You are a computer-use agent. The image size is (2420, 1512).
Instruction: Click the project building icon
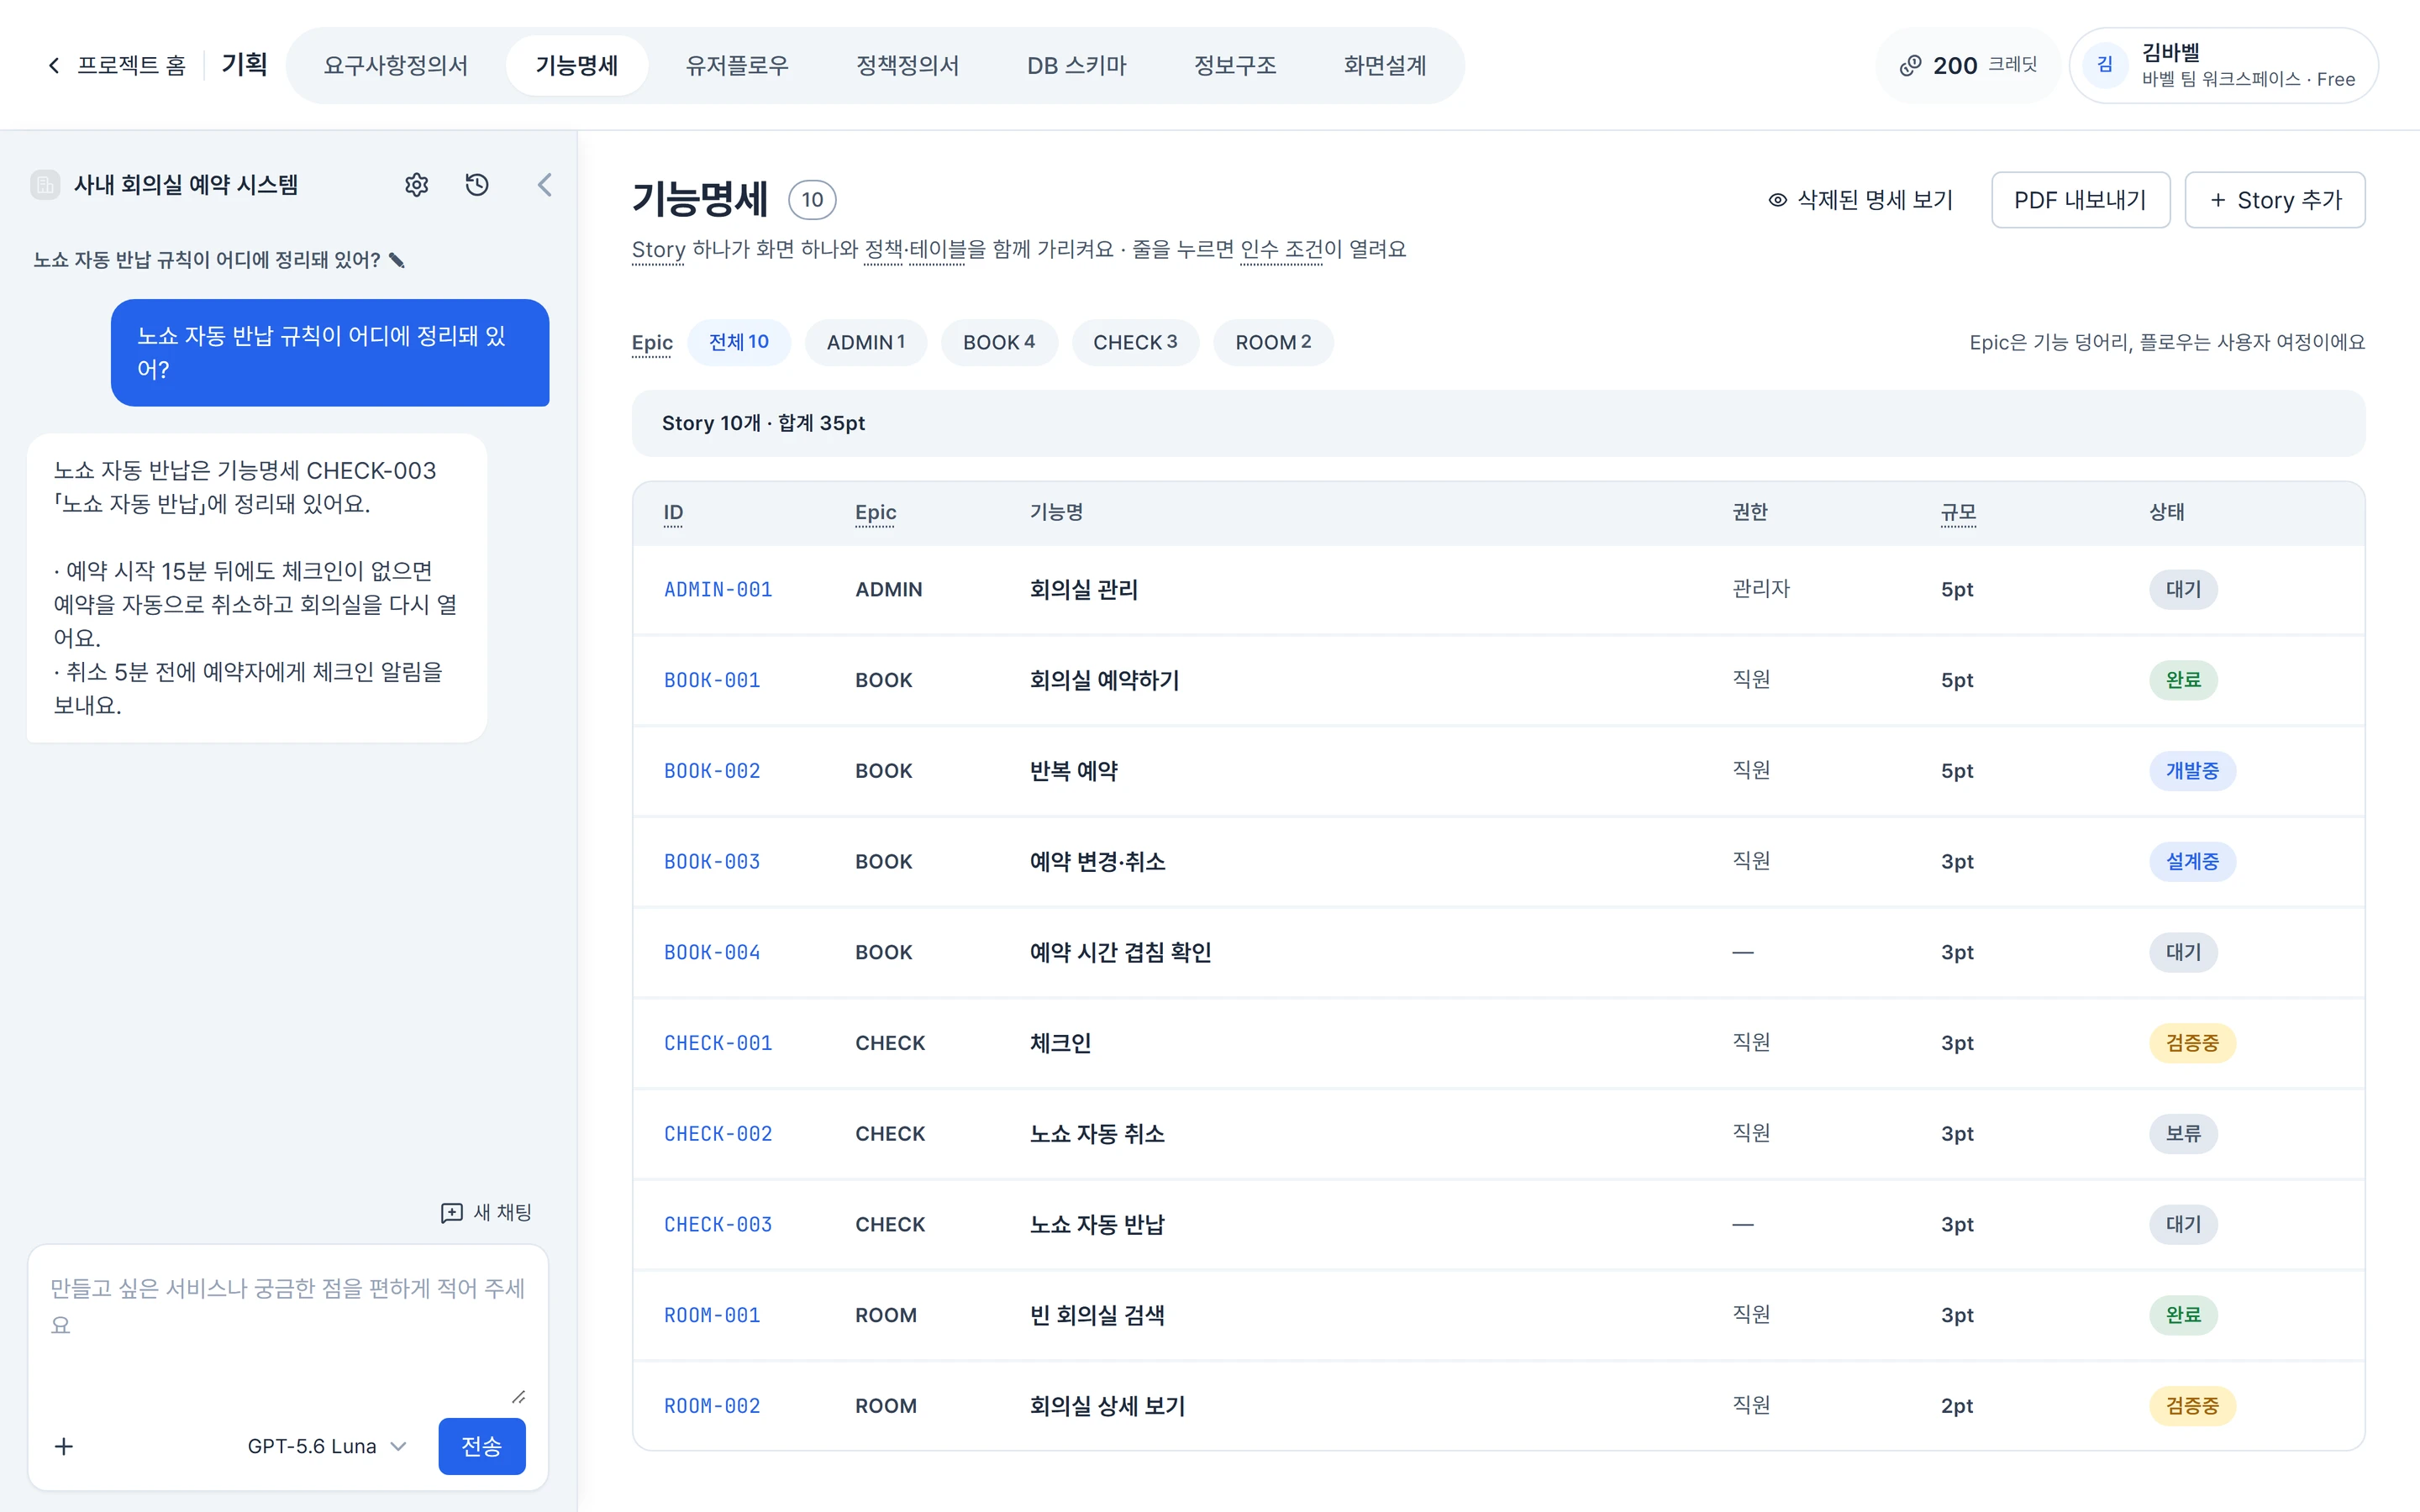[x=45, y=185]
